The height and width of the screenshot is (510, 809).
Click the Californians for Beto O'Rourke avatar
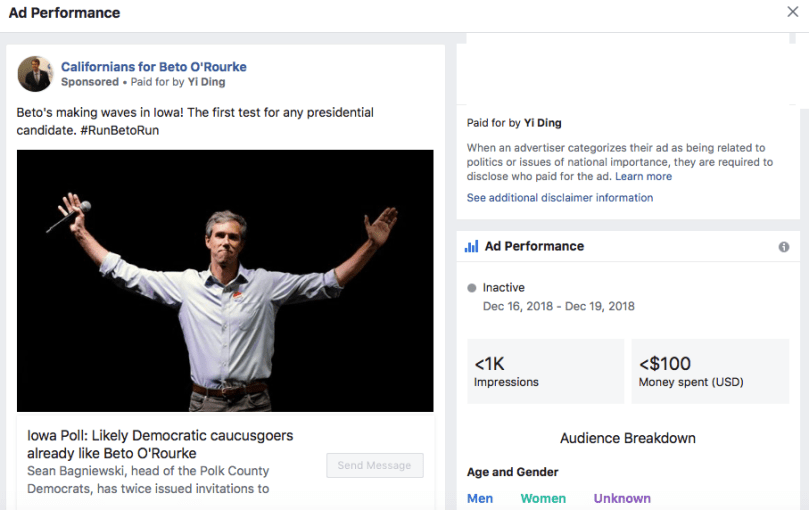coord(35,74)
